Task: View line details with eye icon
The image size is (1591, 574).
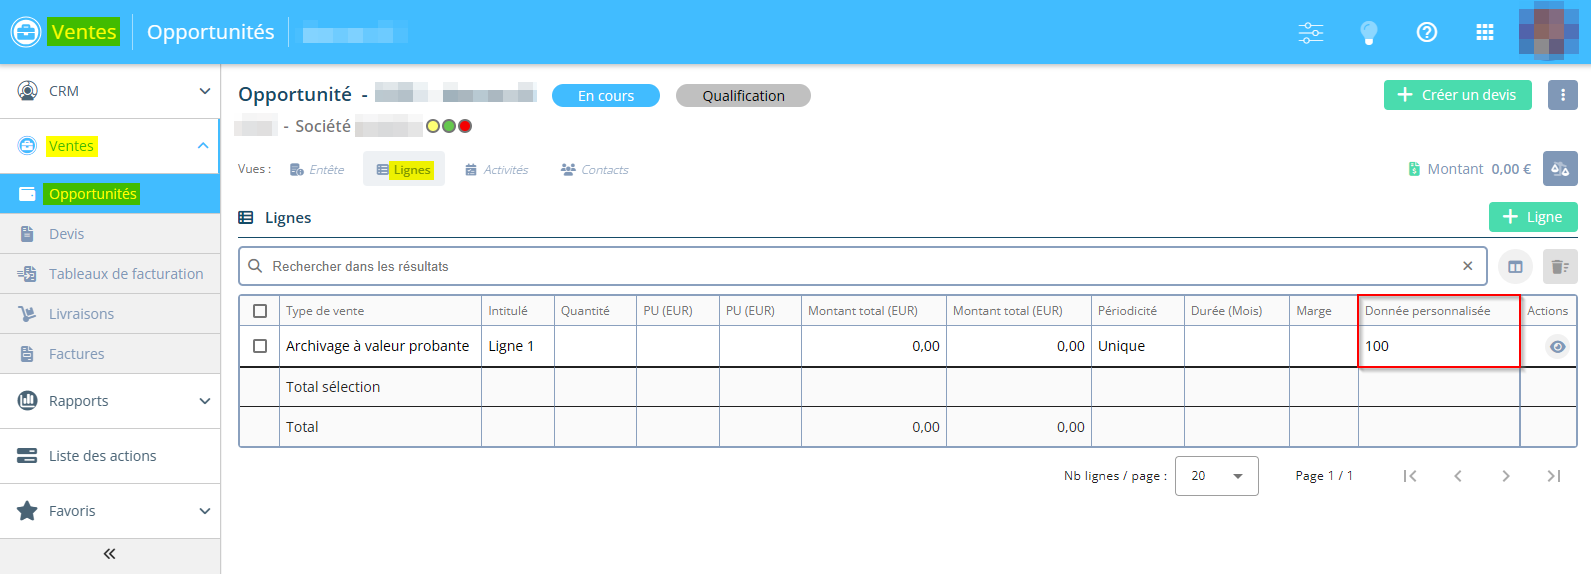Action: [1557, 347]
